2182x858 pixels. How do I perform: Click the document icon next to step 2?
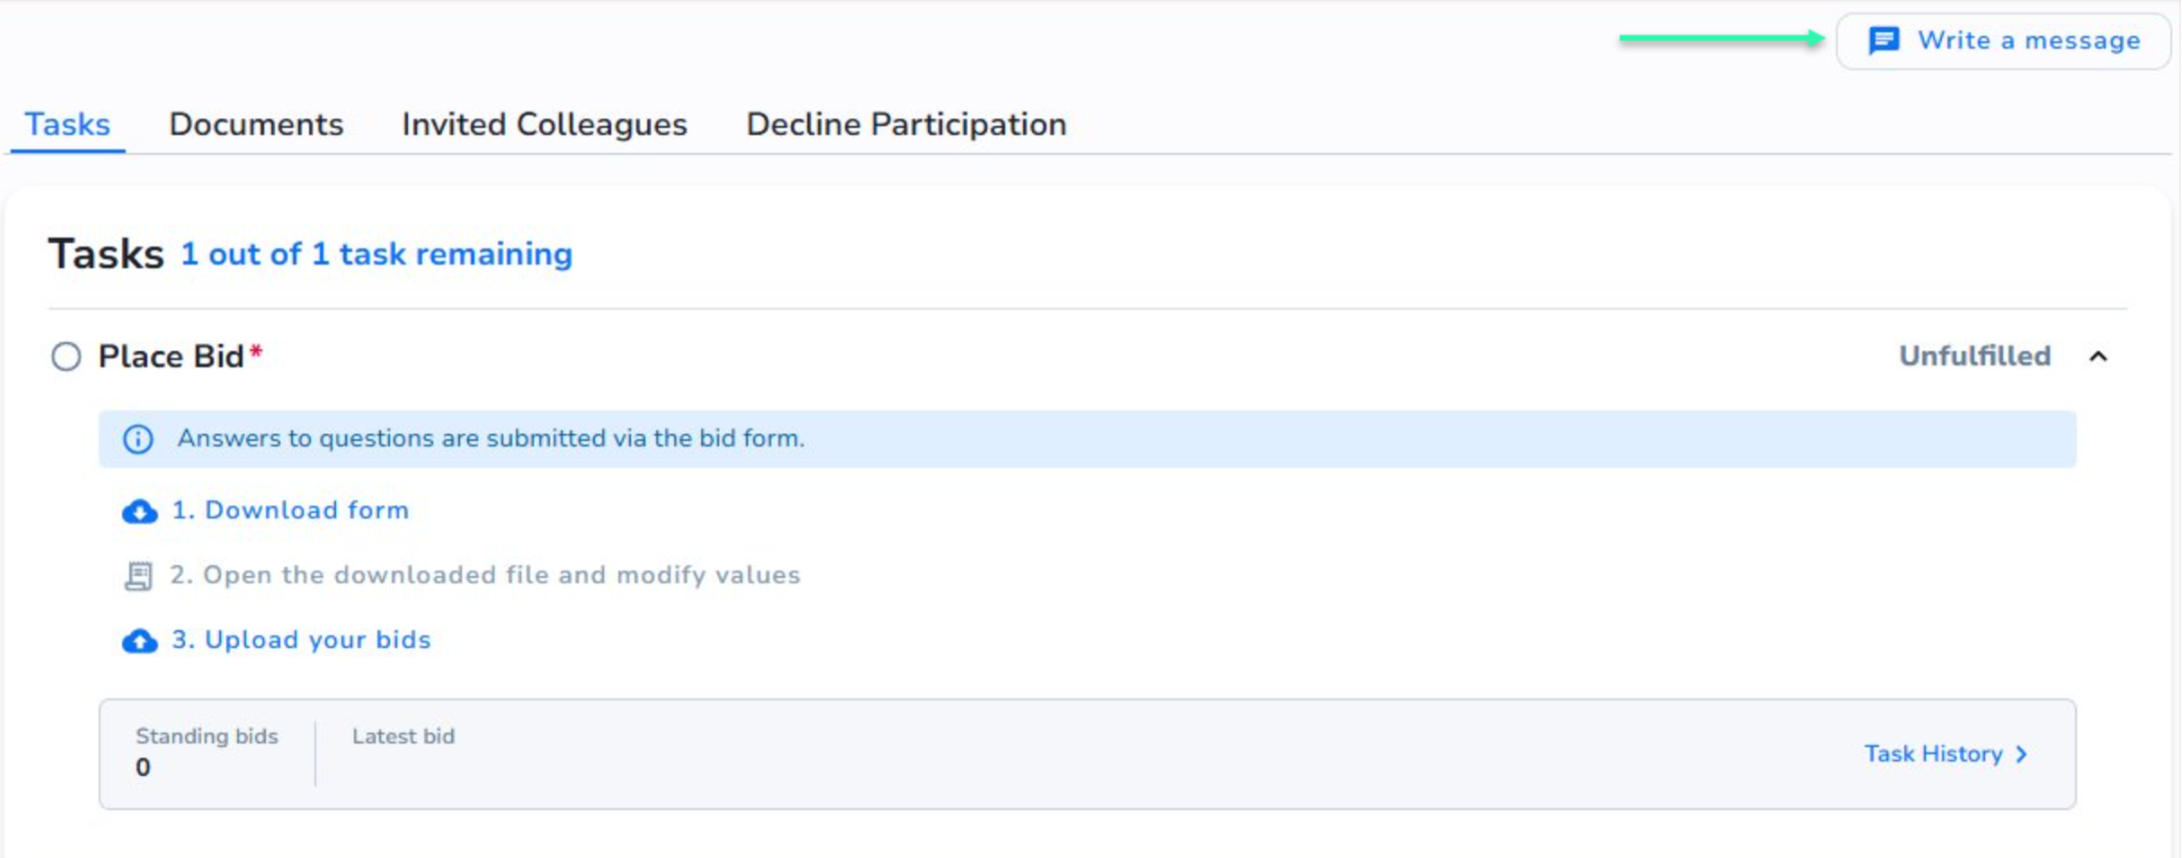tap(138, 574)
